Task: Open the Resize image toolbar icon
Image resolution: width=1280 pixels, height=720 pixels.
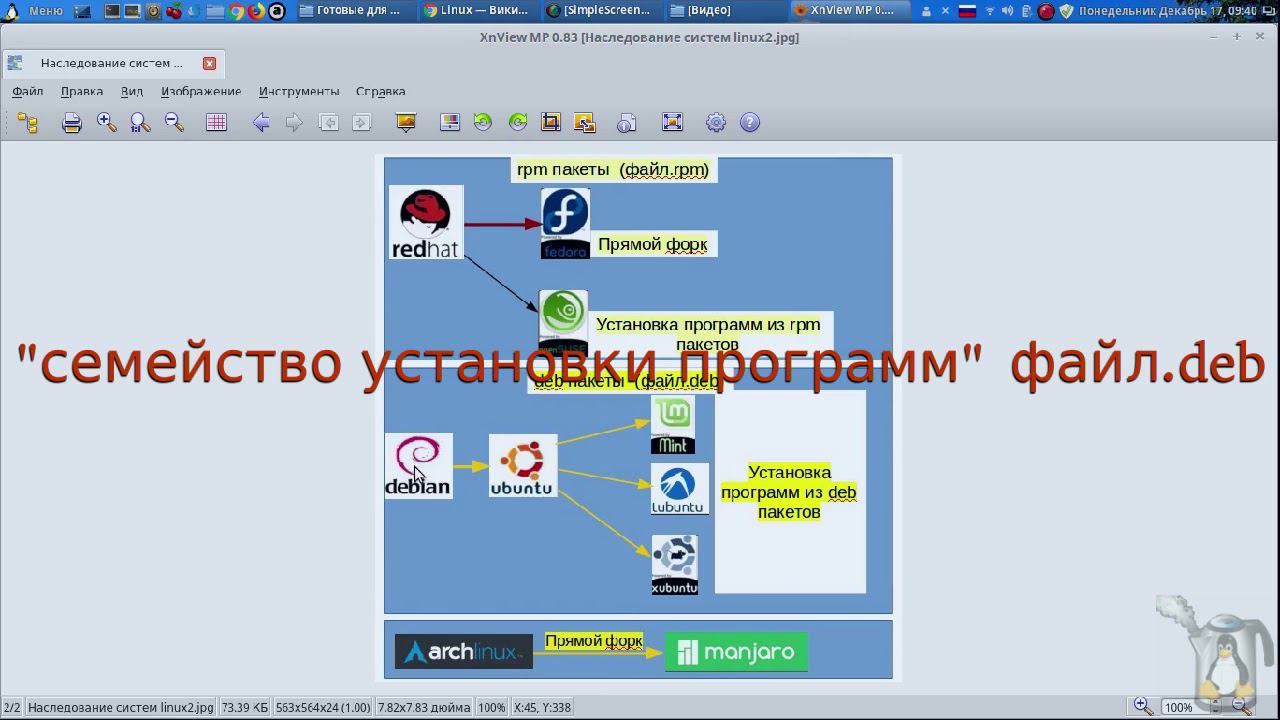Action: click(x=585, y=123)
